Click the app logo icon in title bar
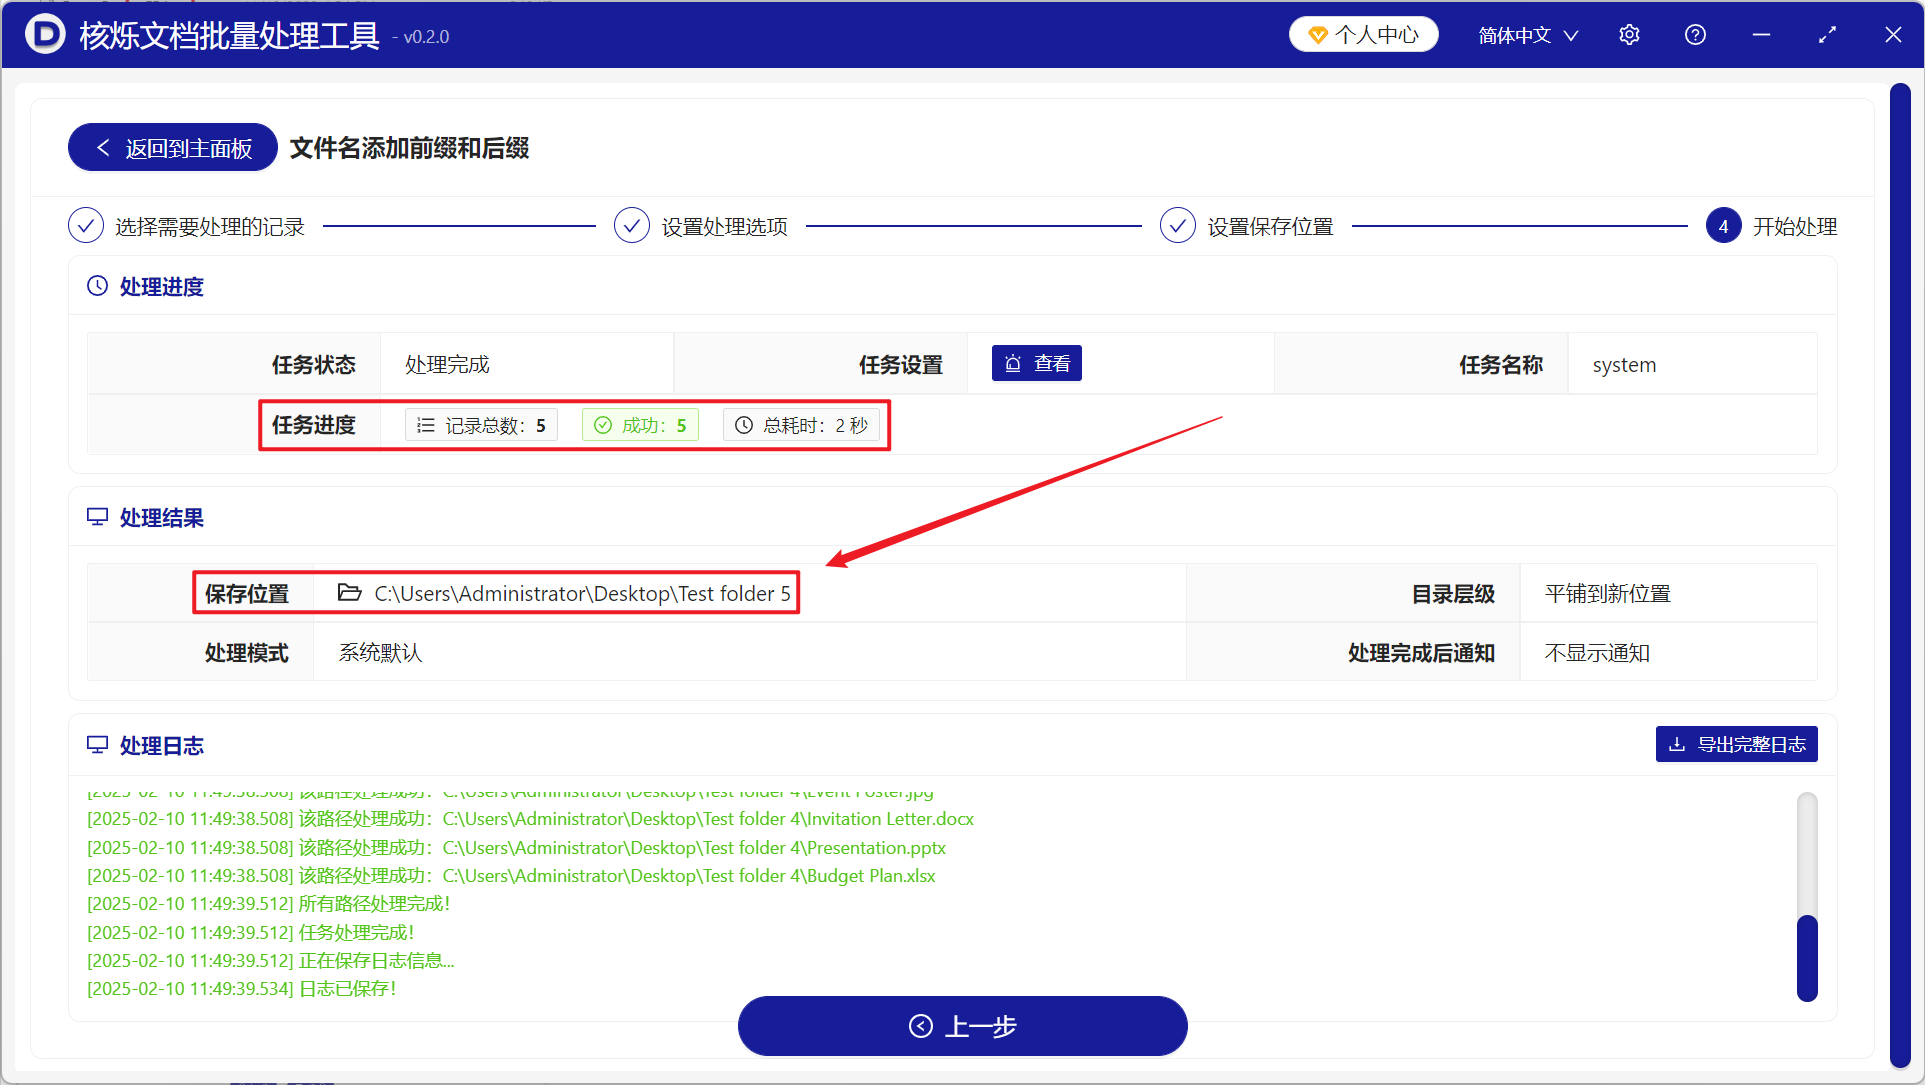The image size is (1925, 1085). coord(44,35)
